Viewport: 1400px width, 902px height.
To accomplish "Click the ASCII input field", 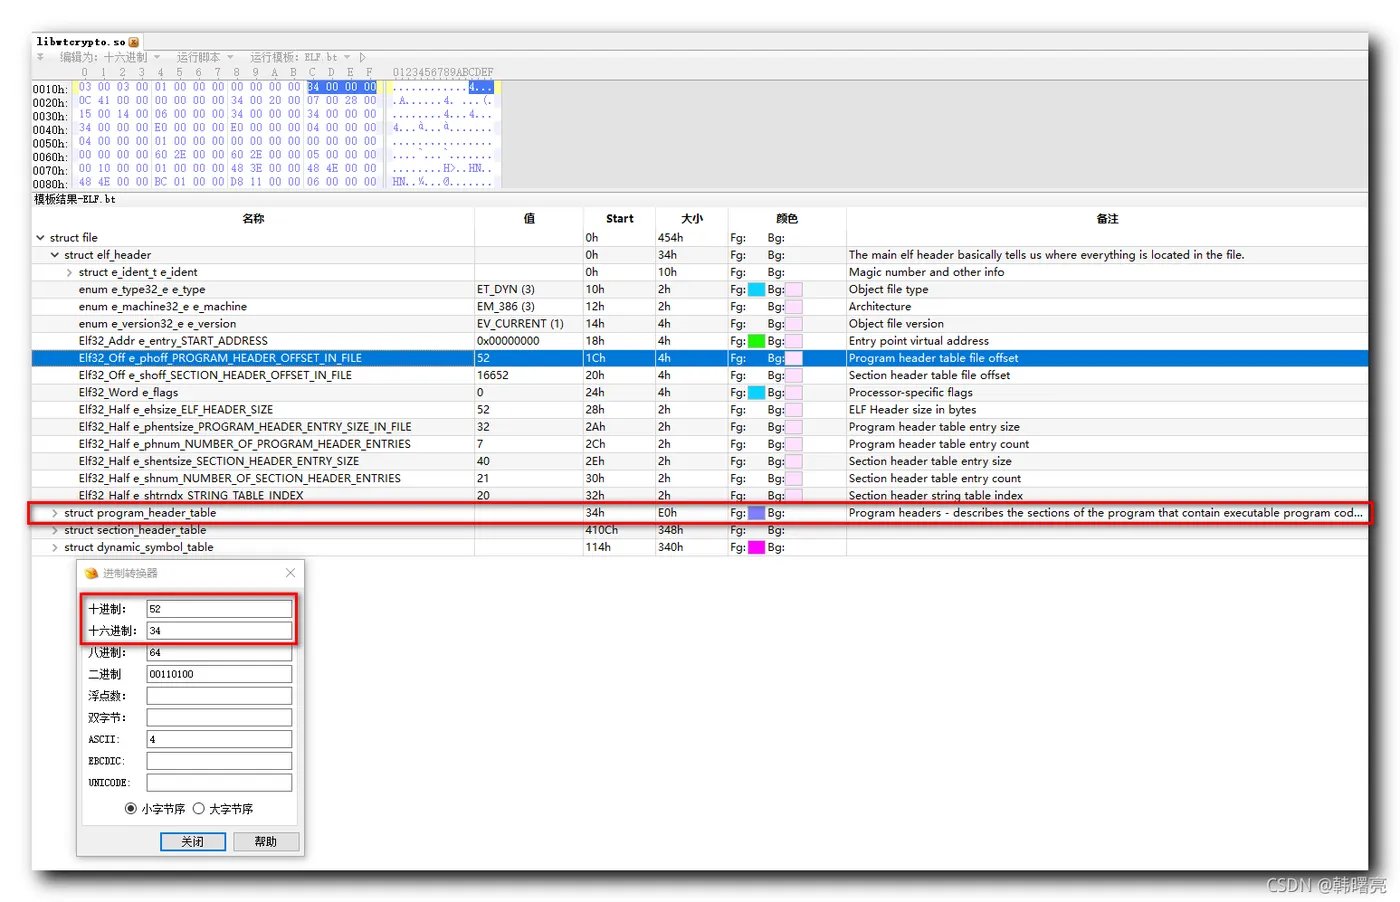I will tap(219, 739).
